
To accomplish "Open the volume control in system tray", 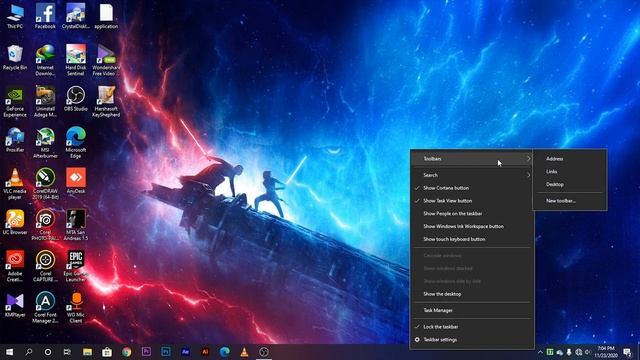I will pyautogui.click(x=588, y=352).
